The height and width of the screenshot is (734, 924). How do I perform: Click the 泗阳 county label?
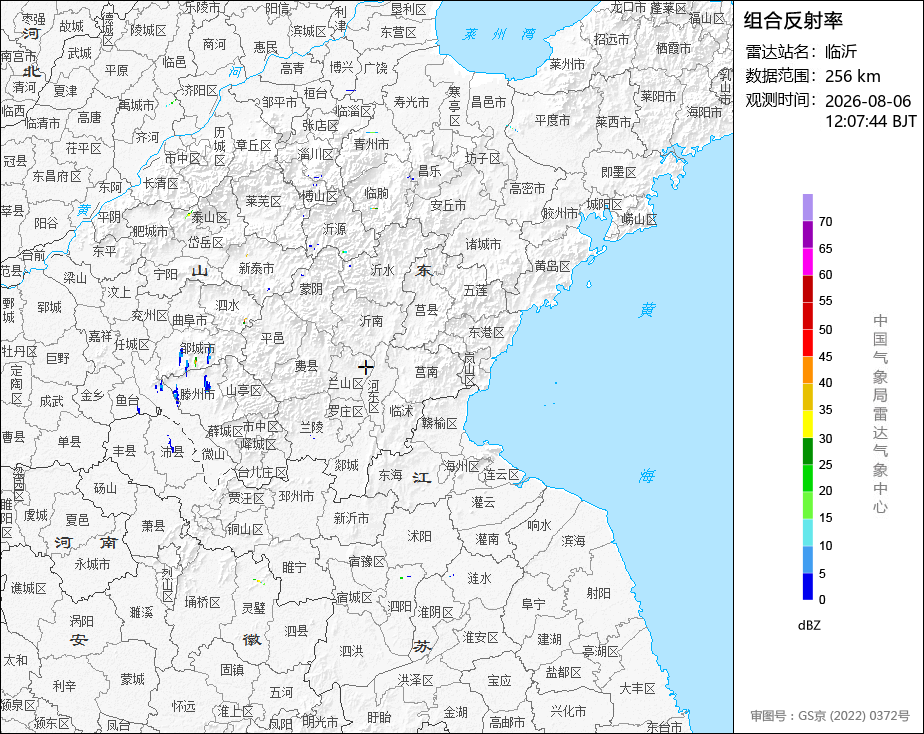click(x=400, y=606)
